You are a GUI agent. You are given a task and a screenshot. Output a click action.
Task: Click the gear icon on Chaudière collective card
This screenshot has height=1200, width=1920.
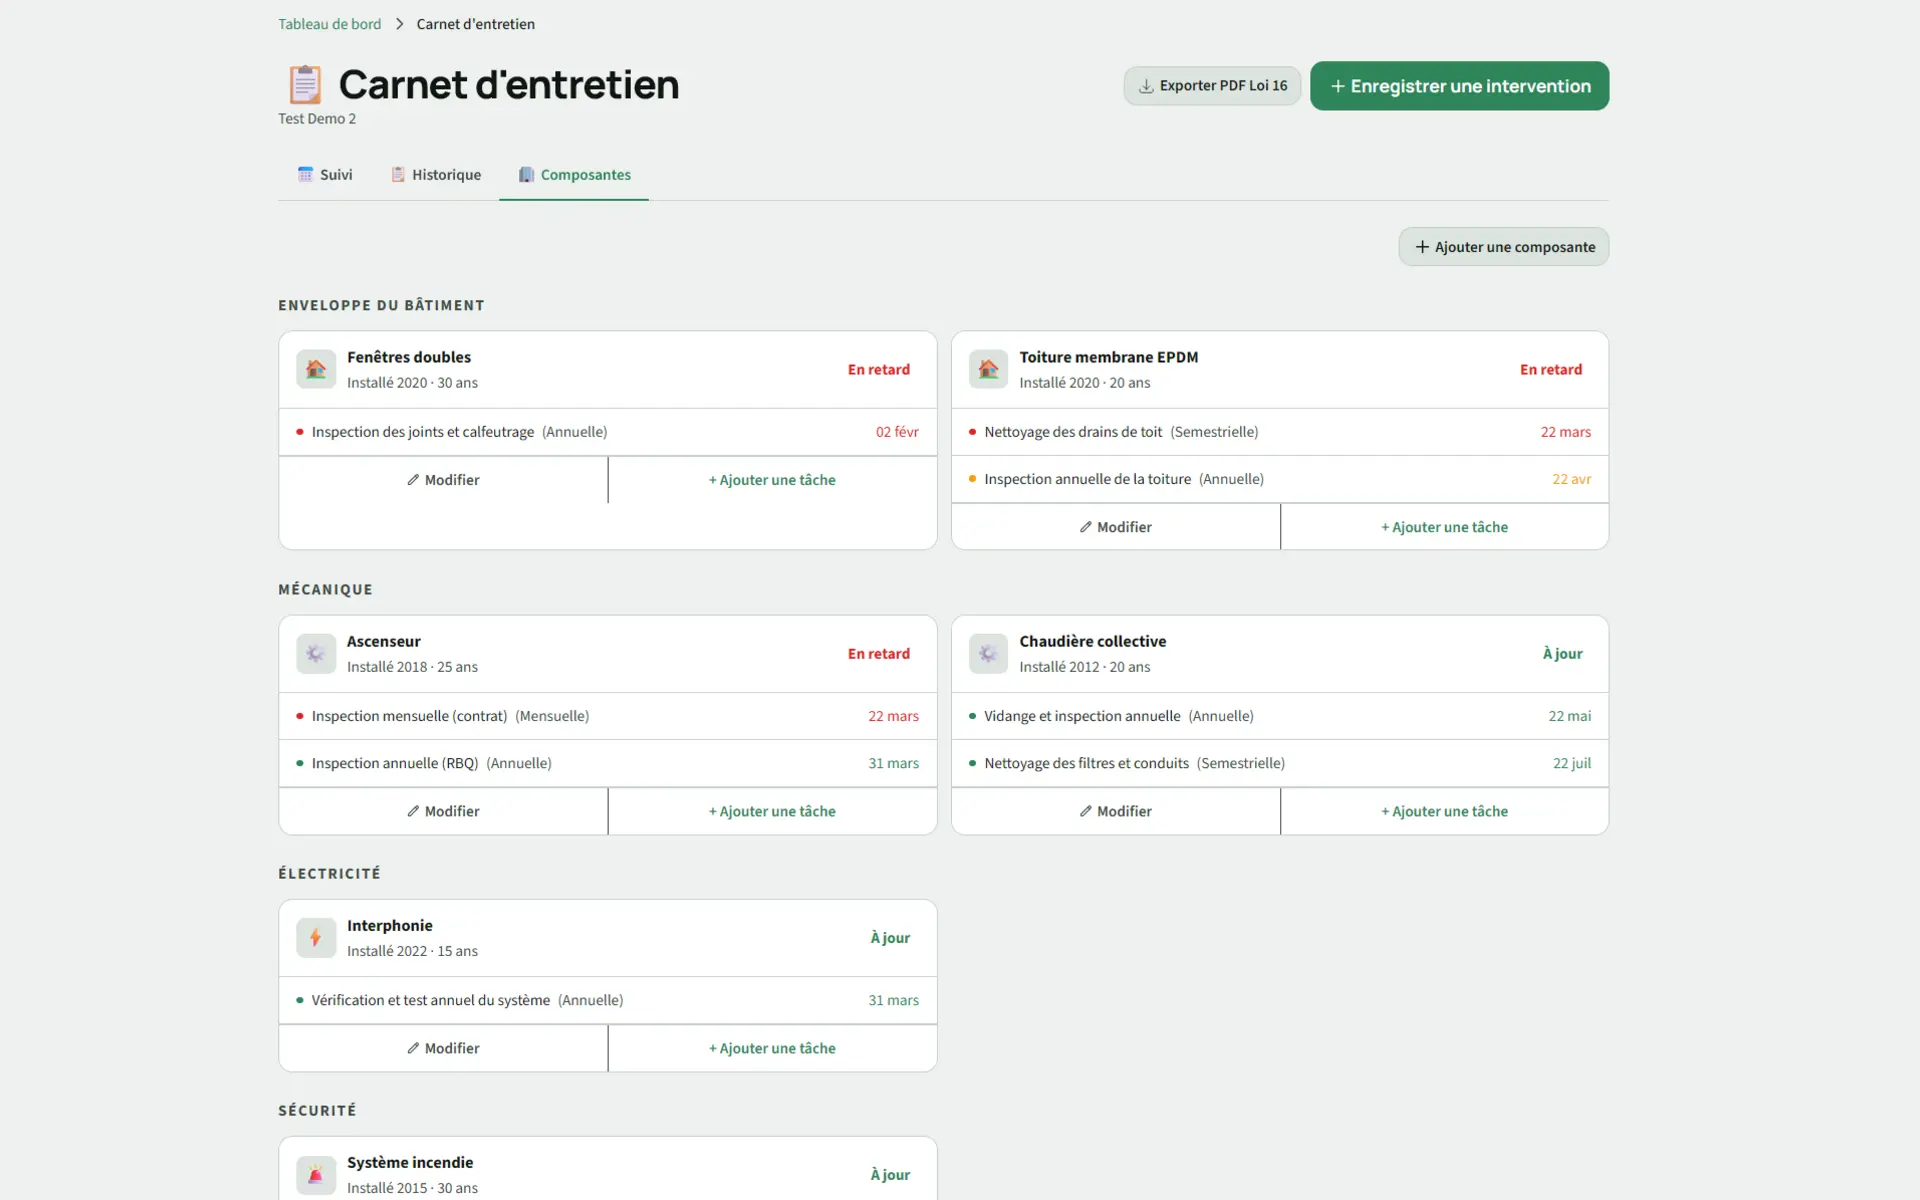coord(987,653)
